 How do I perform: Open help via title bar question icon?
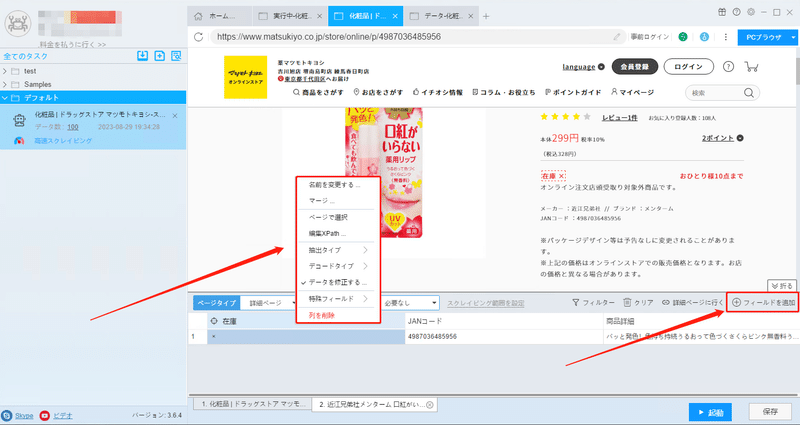pos(736,12)
